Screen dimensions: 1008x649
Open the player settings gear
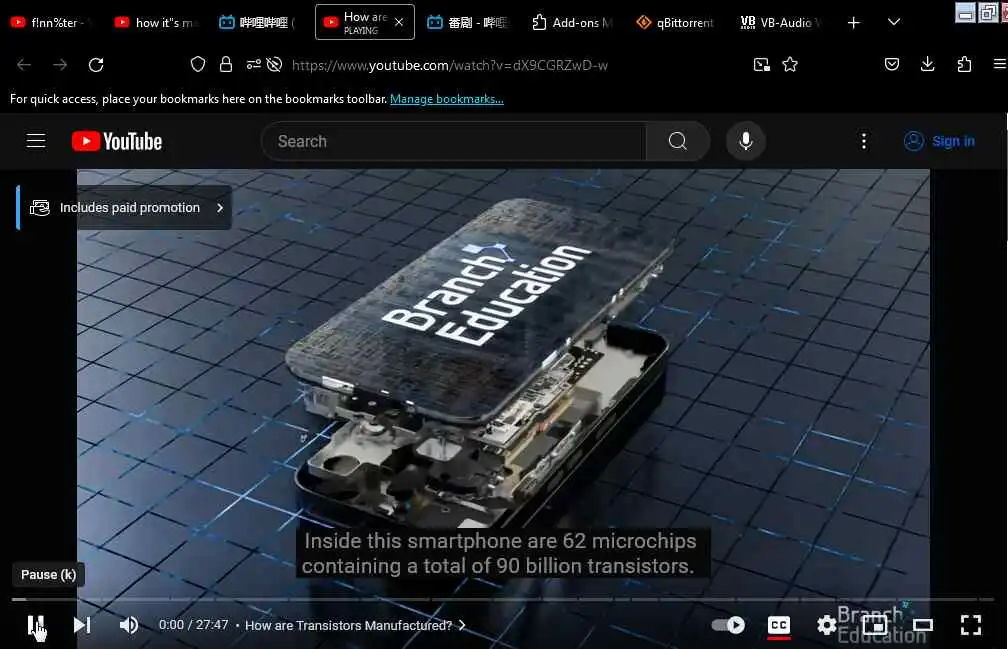(826, 625)
